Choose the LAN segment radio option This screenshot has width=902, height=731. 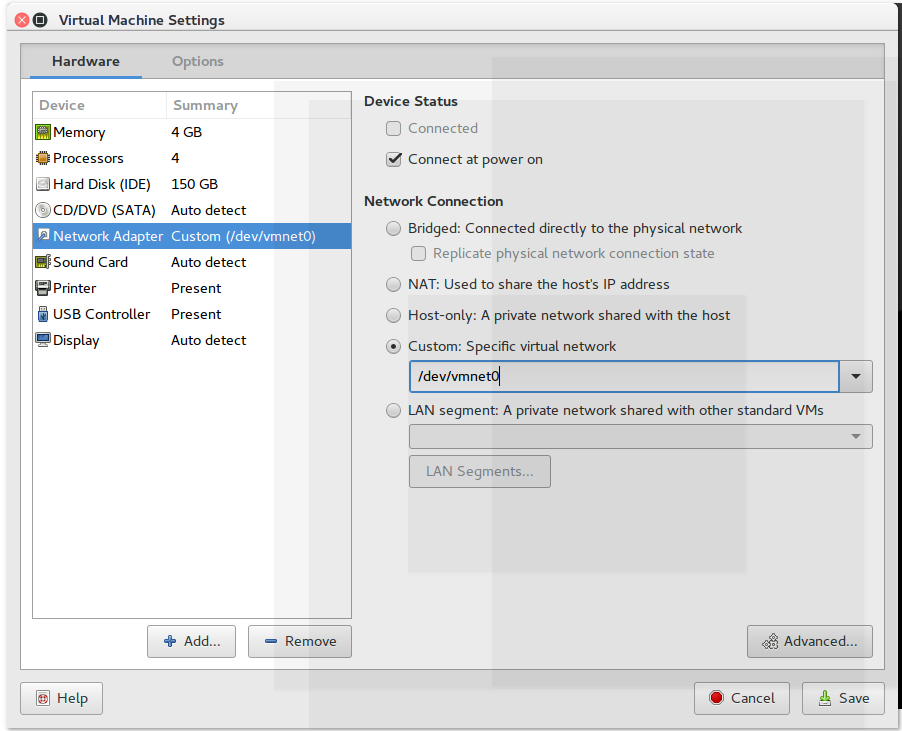coord(393,410)
